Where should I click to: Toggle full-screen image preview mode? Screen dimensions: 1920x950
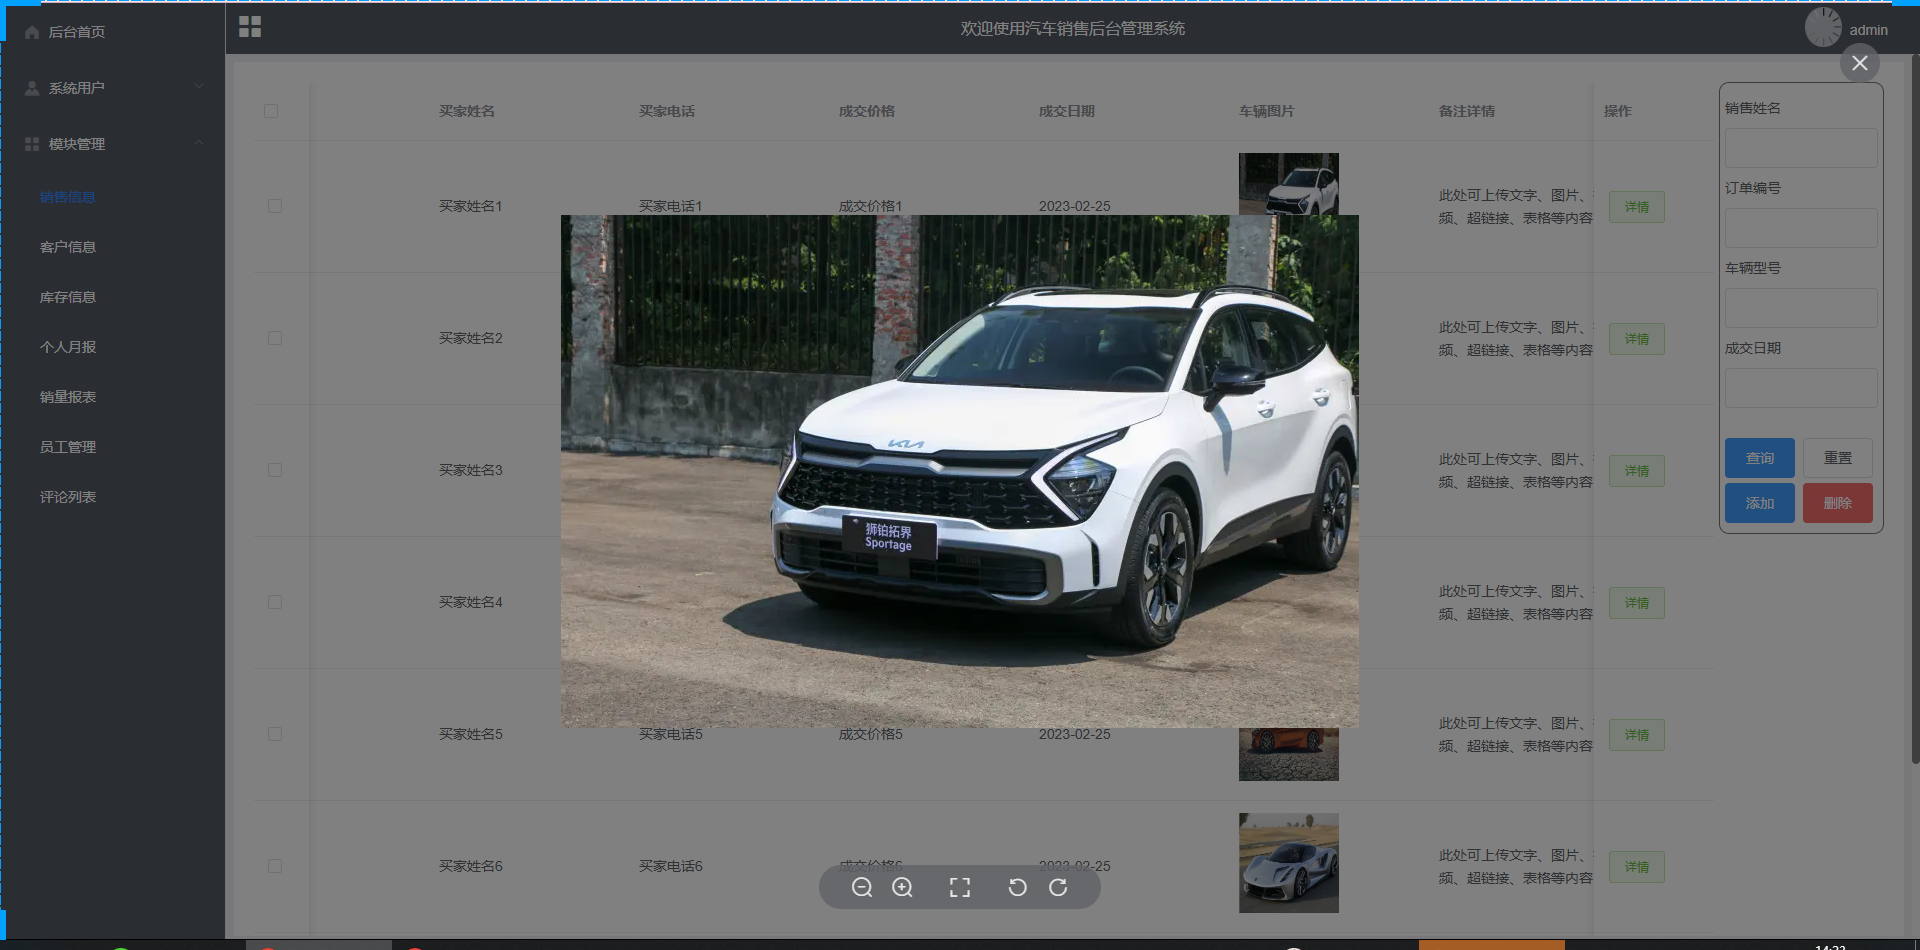[x=960, y=888]
